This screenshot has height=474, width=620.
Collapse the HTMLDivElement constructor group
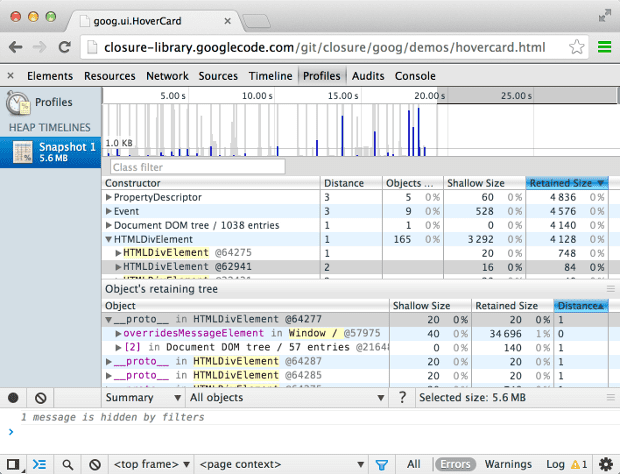[109, 240]
